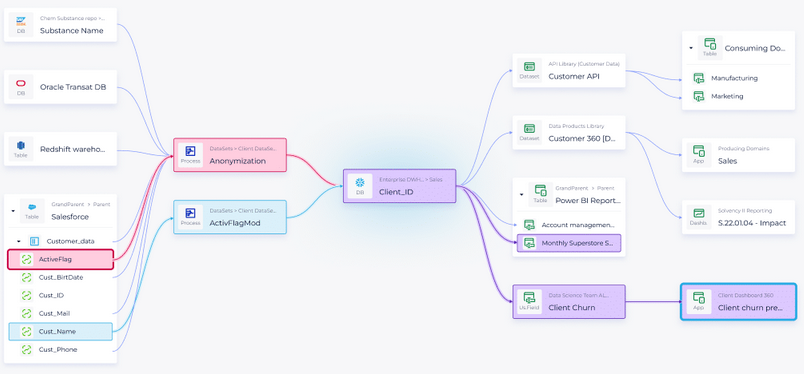This screenshot has height=374, width=804.
Task: Click the Oracle DB icon
Action: click(x=21, y=84)
